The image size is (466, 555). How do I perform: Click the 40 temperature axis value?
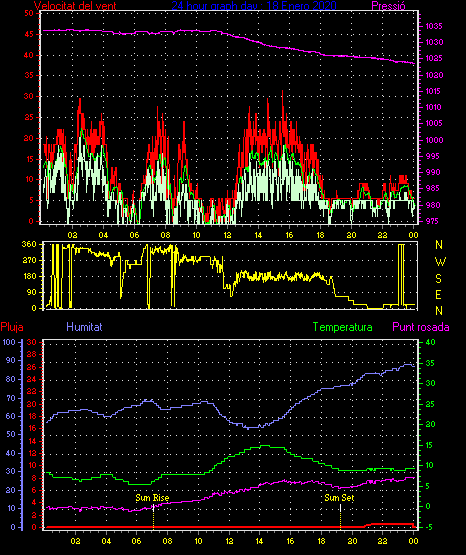430,342
